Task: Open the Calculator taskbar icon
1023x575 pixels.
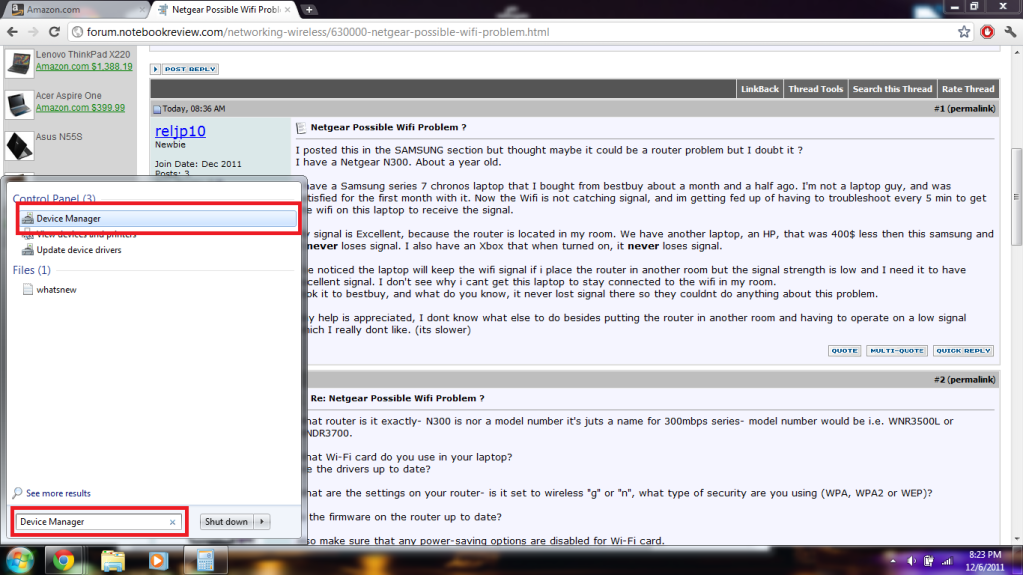Action: (x=205, y=561)
